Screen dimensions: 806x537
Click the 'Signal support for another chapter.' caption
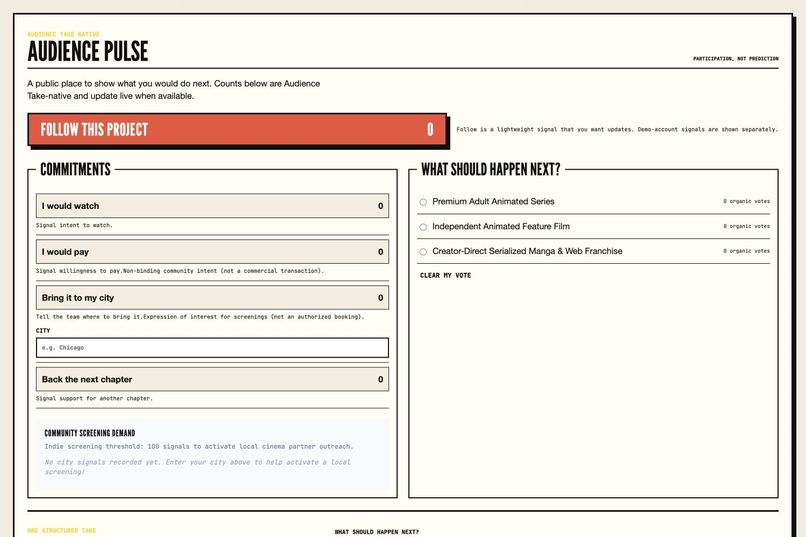(94, 398)
